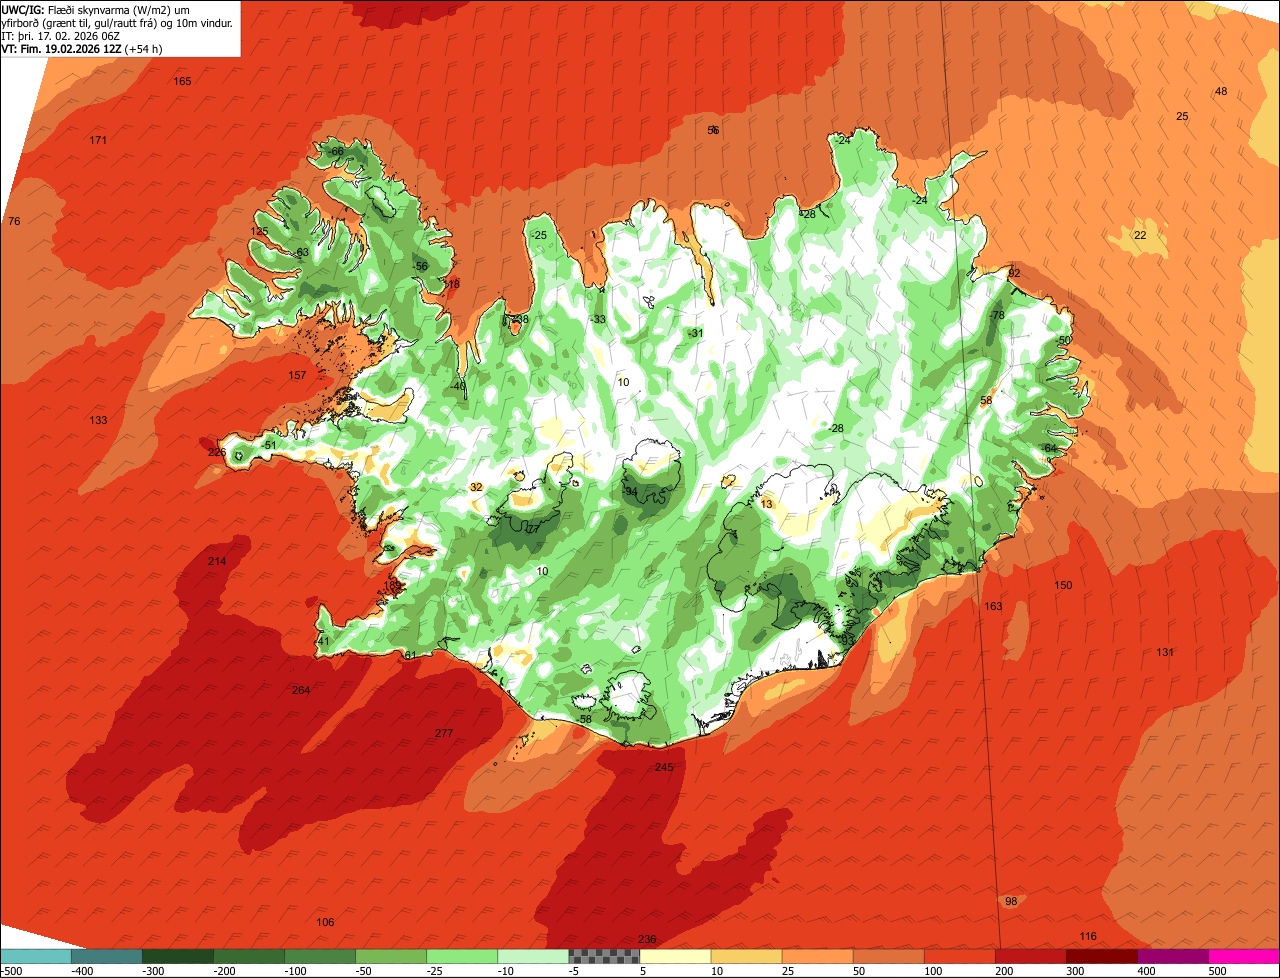1280x978 pixels.
Task: Click the map value '163' off the southeast coast
Action: pyautogui.click(x=993, y=606)
